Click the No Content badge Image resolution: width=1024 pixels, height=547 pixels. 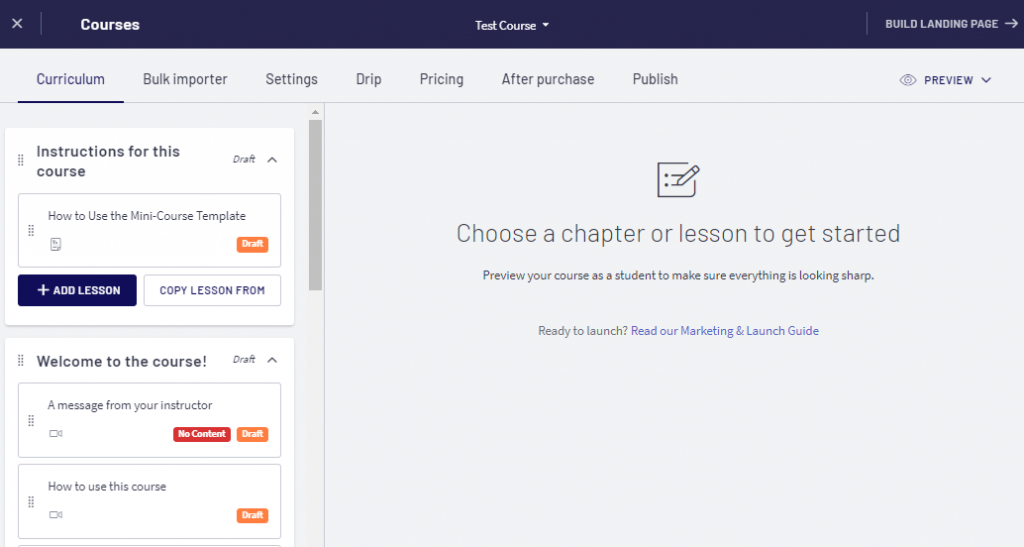[x=202, y=434]
